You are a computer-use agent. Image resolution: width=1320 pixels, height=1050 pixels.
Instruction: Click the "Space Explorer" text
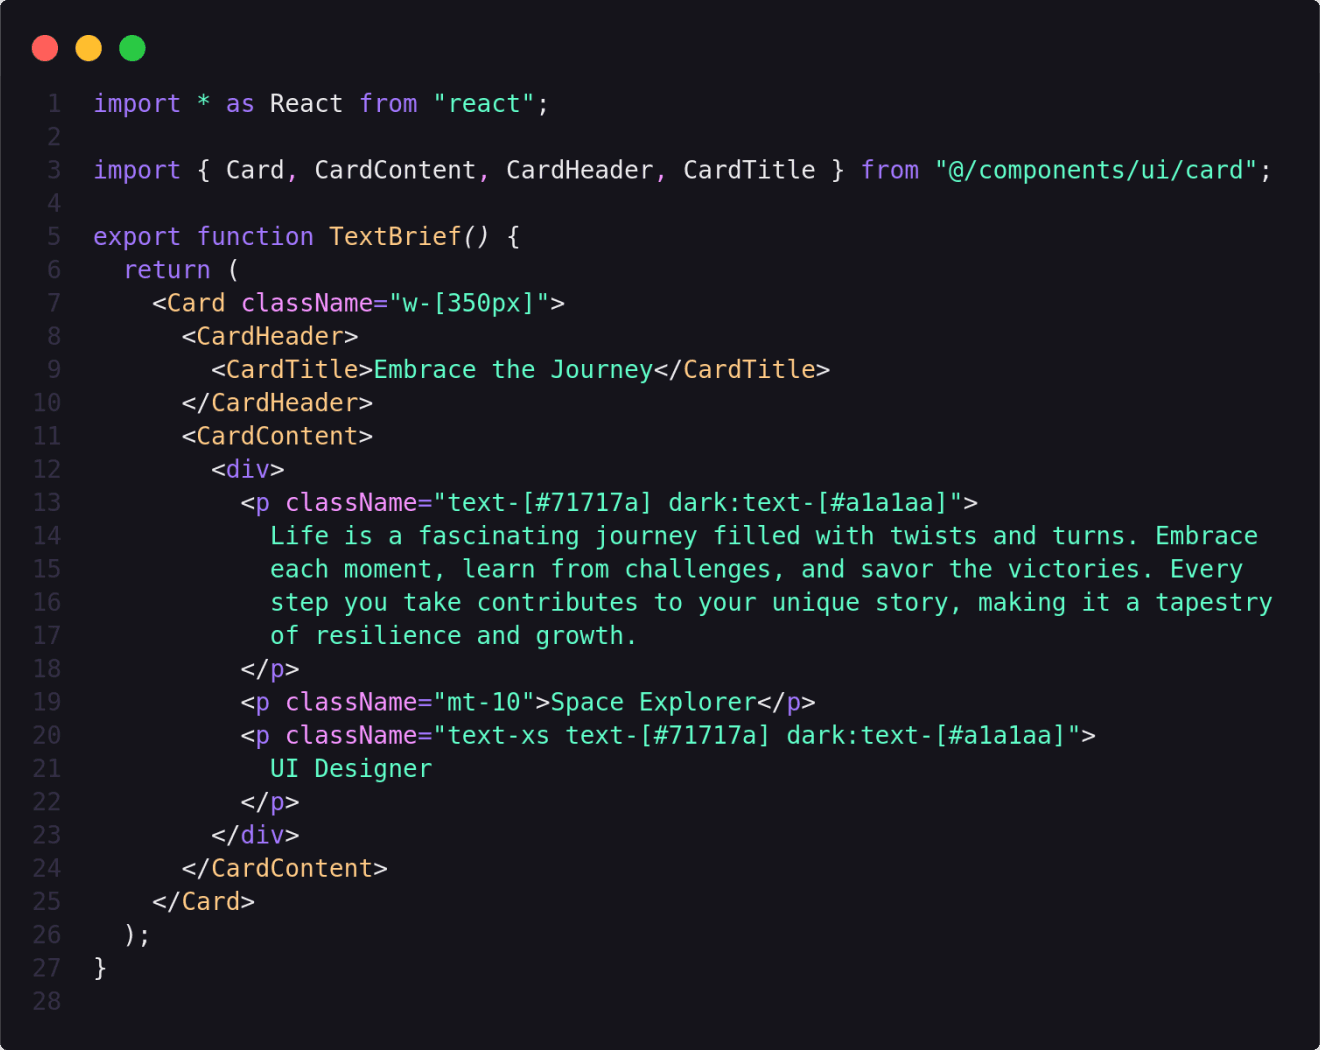point(653,702)
